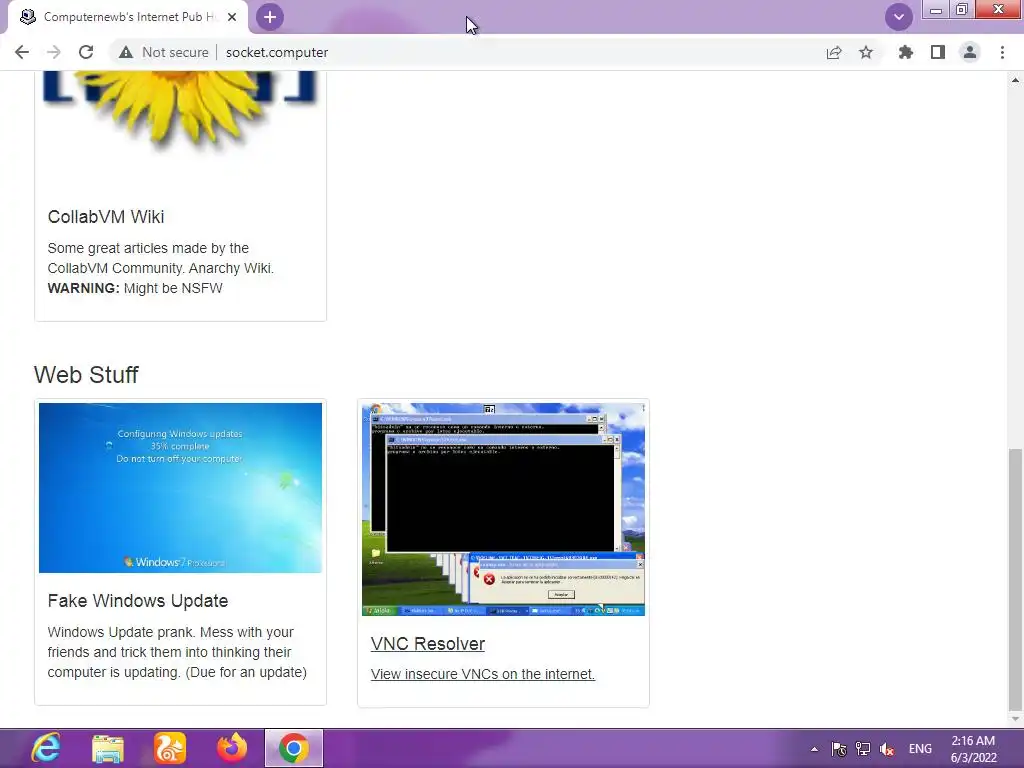Open the Extensions puzzle icon
Viewport: 1024px width, 768px height.
click(905, 52)
